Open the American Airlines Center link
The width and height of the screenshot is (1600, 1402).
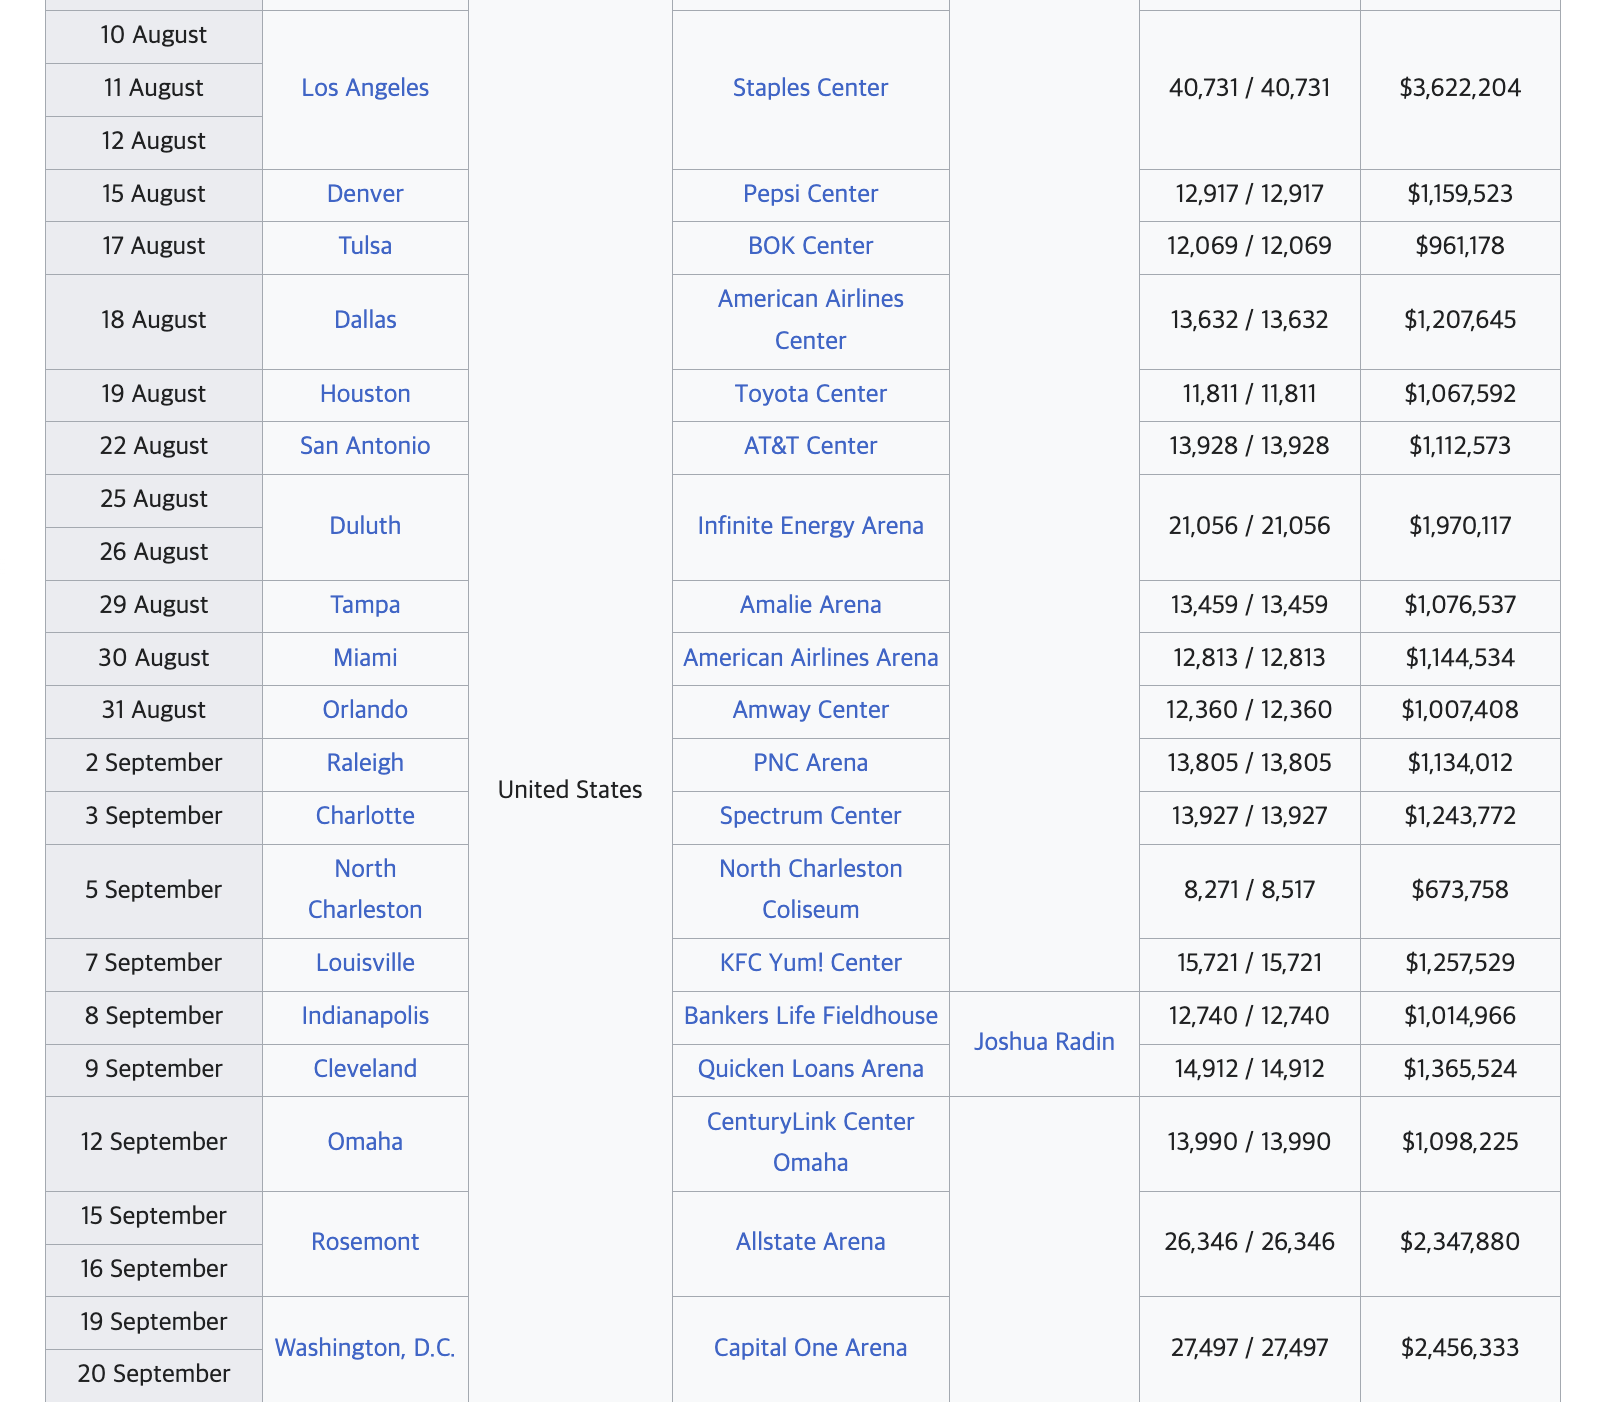click(810, 320)
